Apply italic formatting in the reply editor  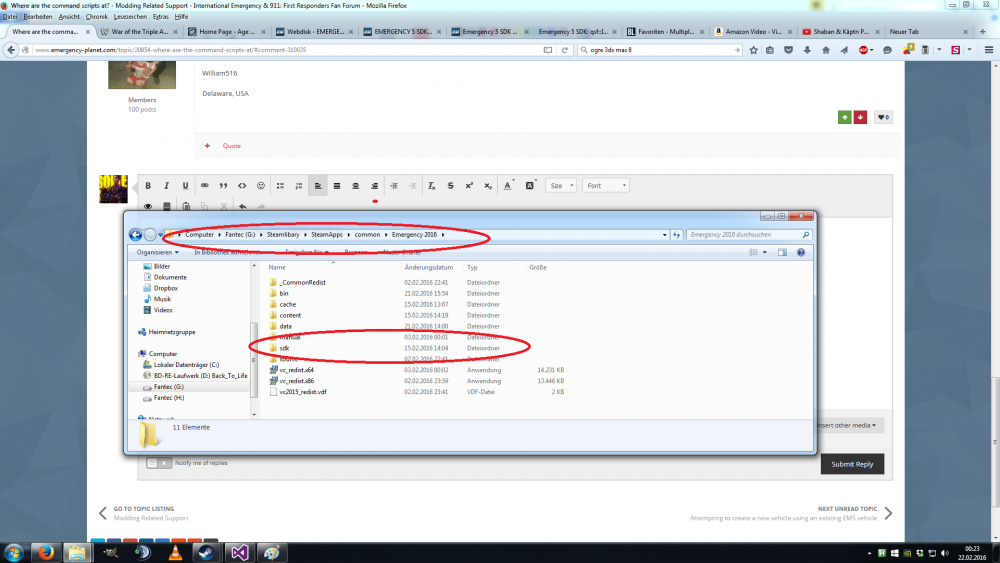tap(166, 186)
